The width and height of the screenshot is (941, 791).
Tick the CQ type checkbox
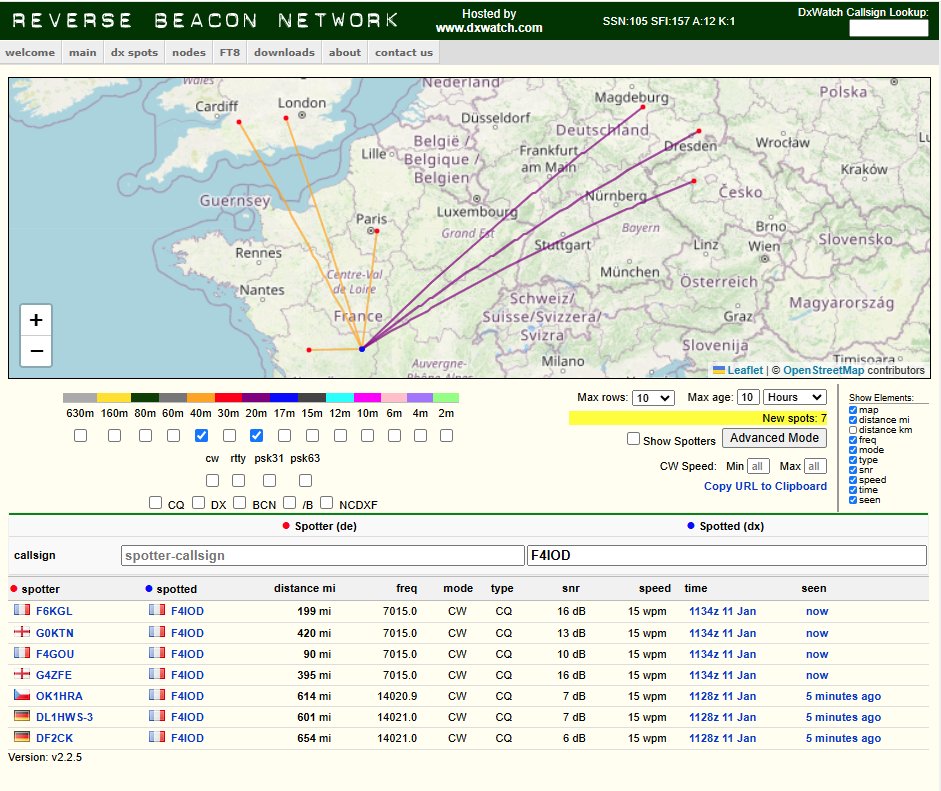(155, 502)
